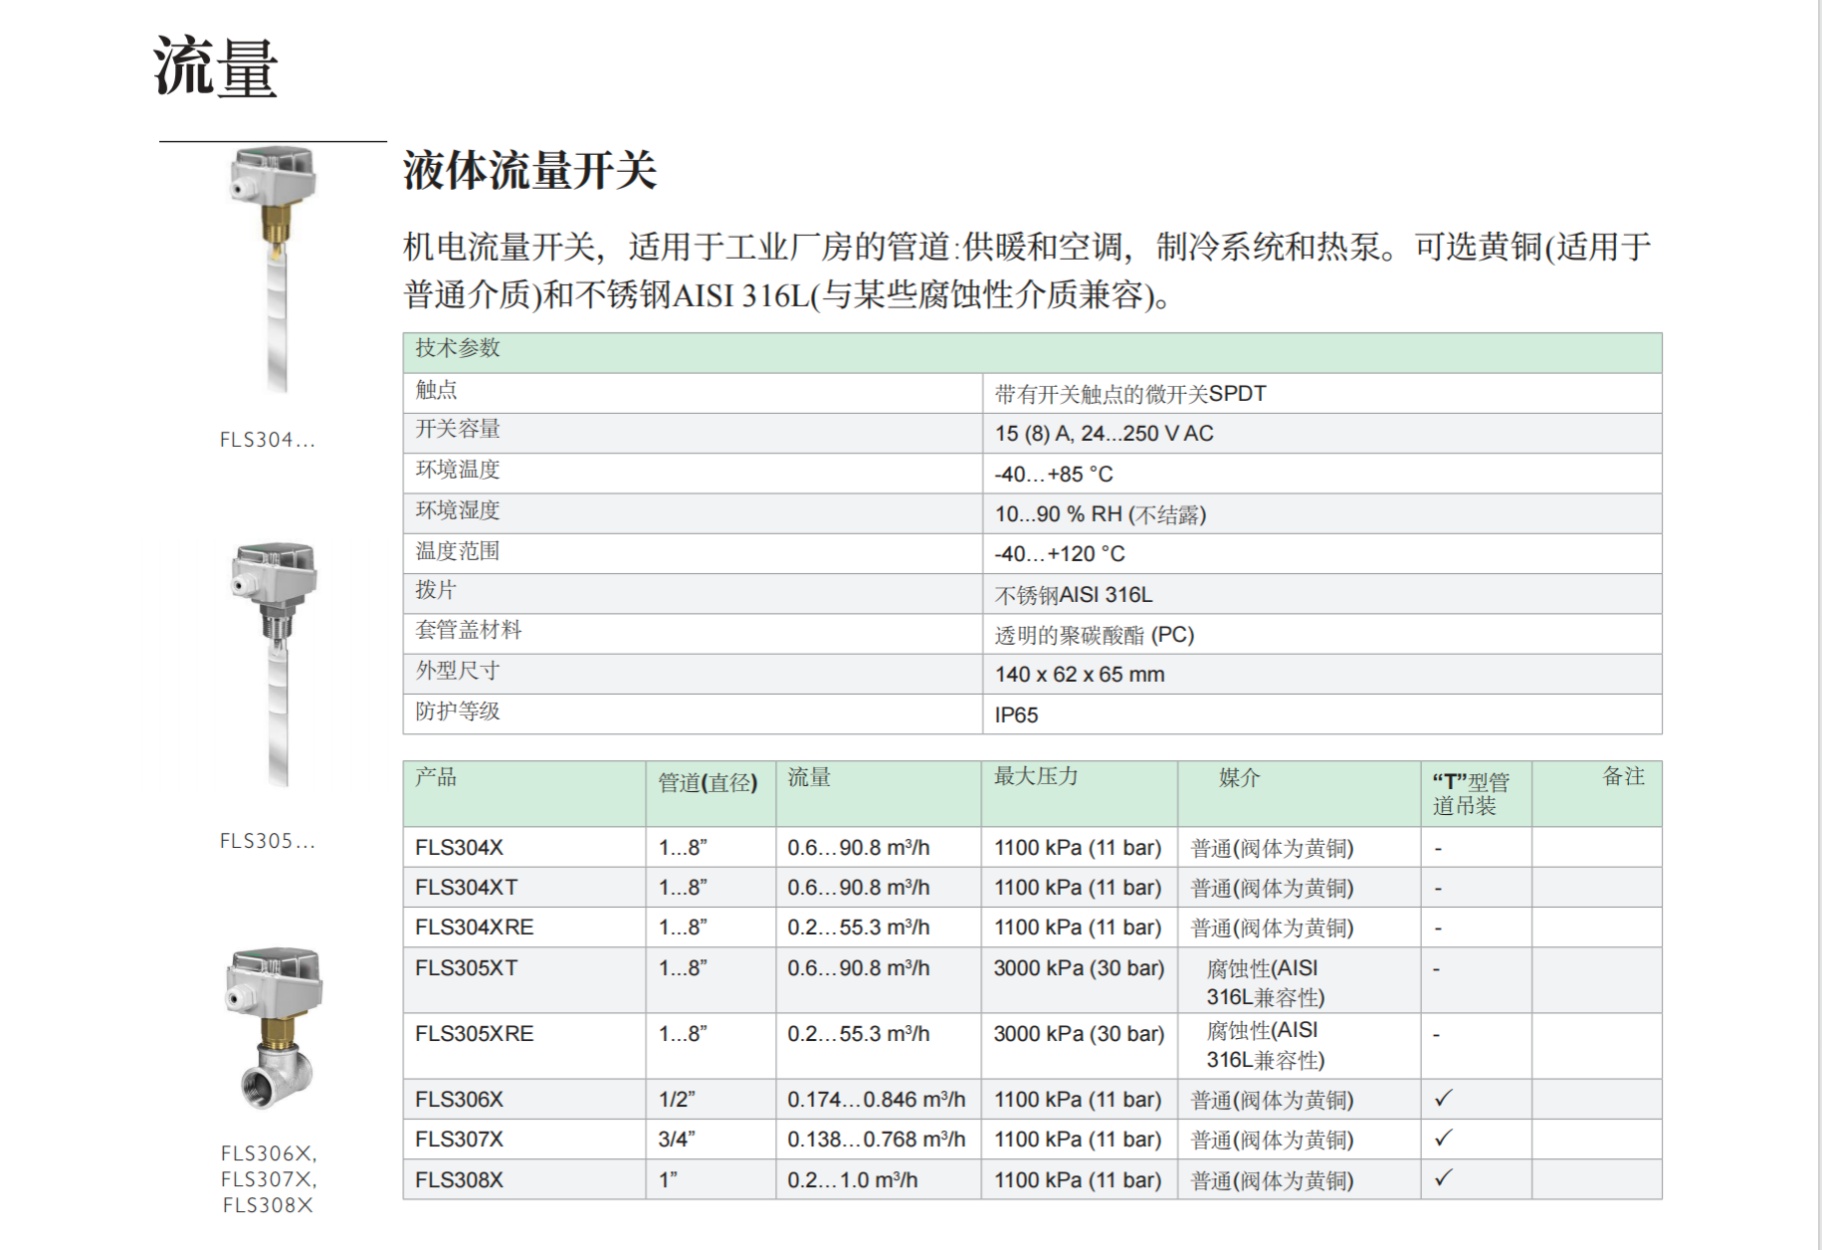The image size is (1822, 1250).
Task: Click the 15 (8) A, 24...250 V AC value
Action: point(1103,433)
